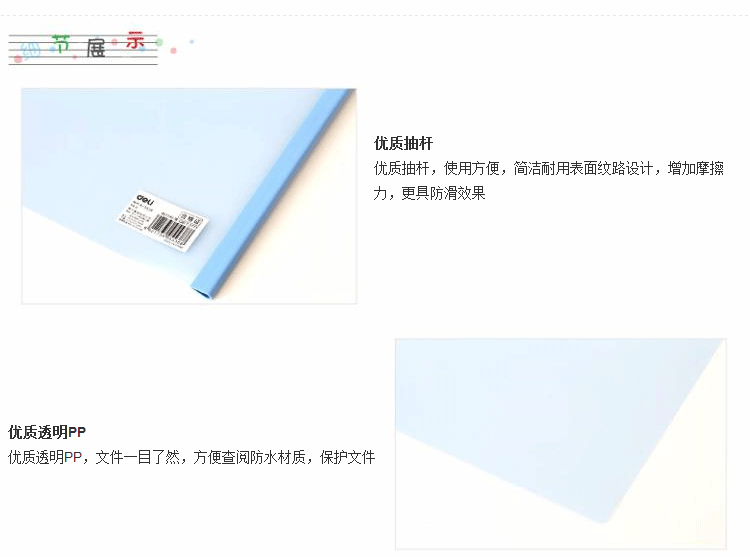The height and width of the screenshot is (557, 750).
Task: Click the gray 展 character in header
Action: click(96, 48)
